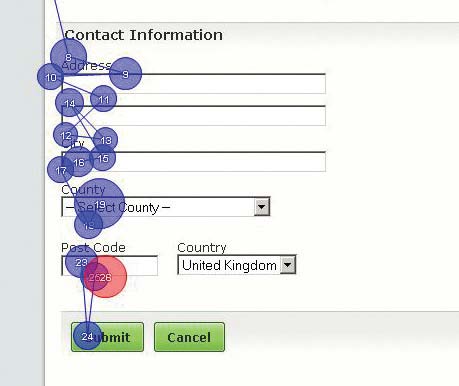
Task: Click gaze fixation marker 9
Action: click(125, 74)
